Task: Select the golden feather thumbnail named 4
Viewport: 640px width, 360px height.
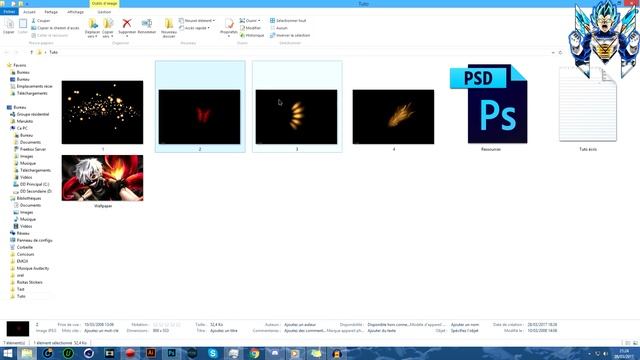Action: click(x=393, y=117)
